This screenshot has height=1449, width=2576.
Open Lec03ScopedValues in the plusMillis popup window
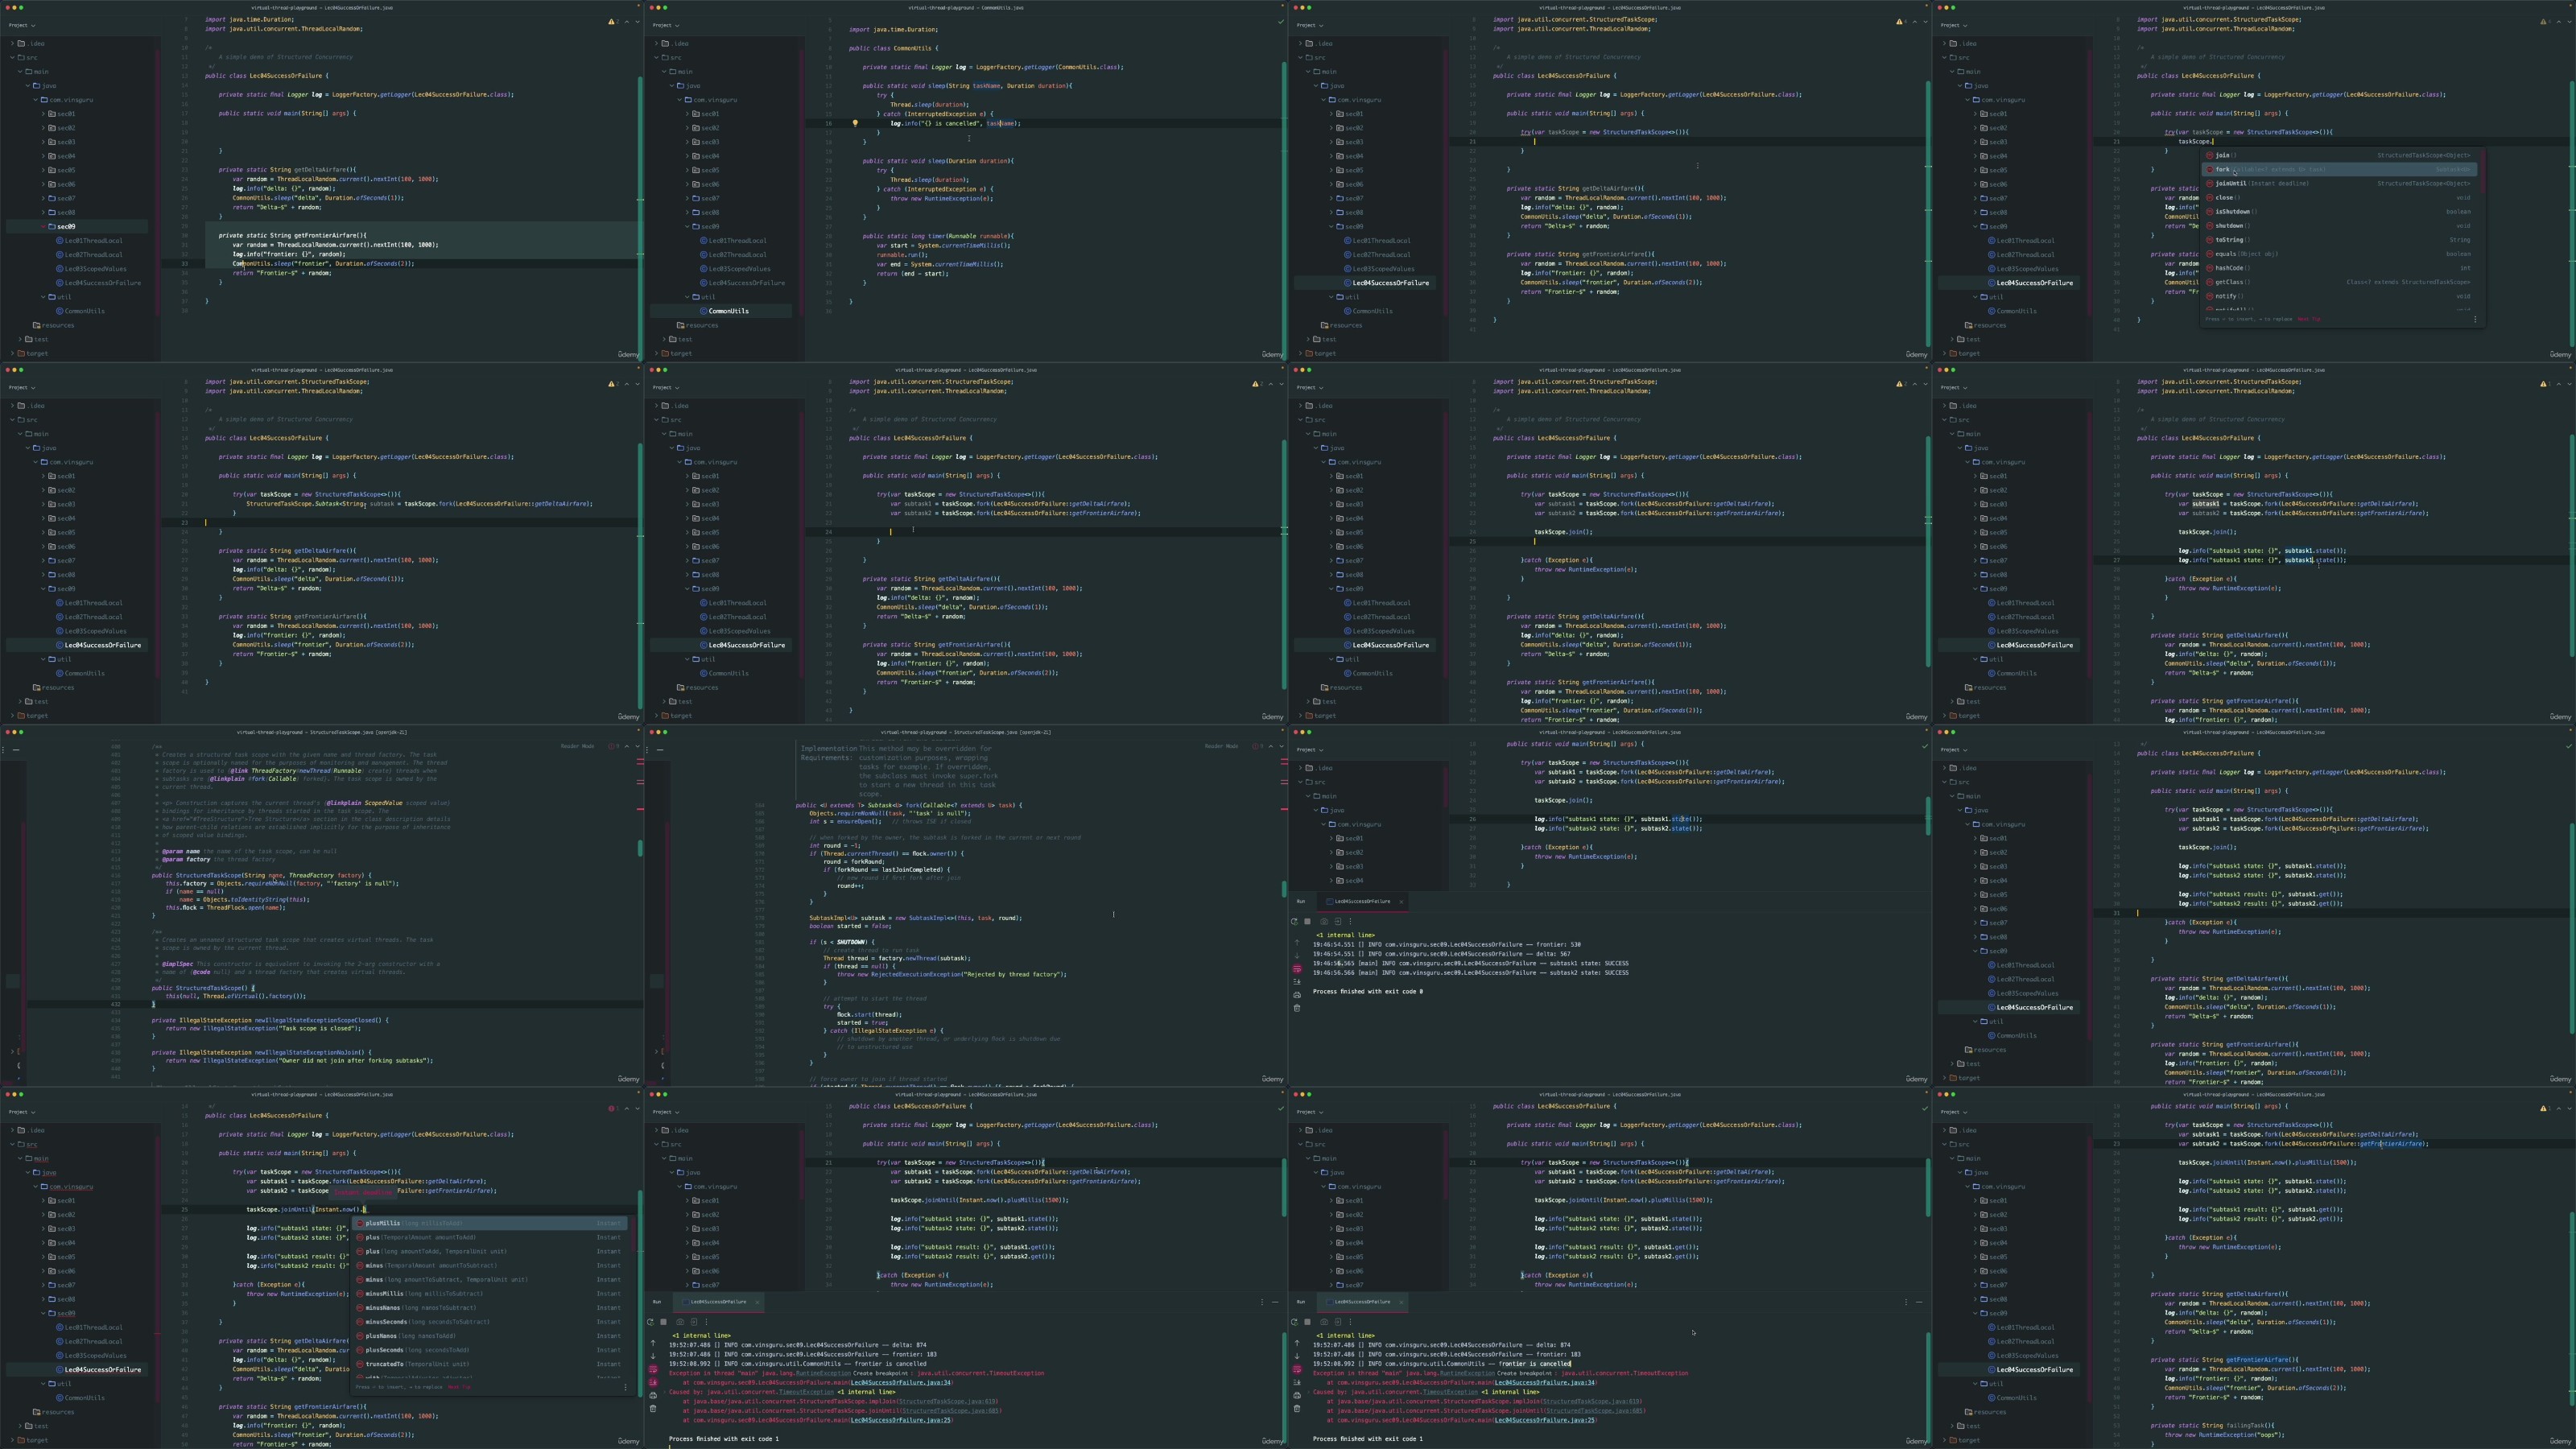[92, 1355]
